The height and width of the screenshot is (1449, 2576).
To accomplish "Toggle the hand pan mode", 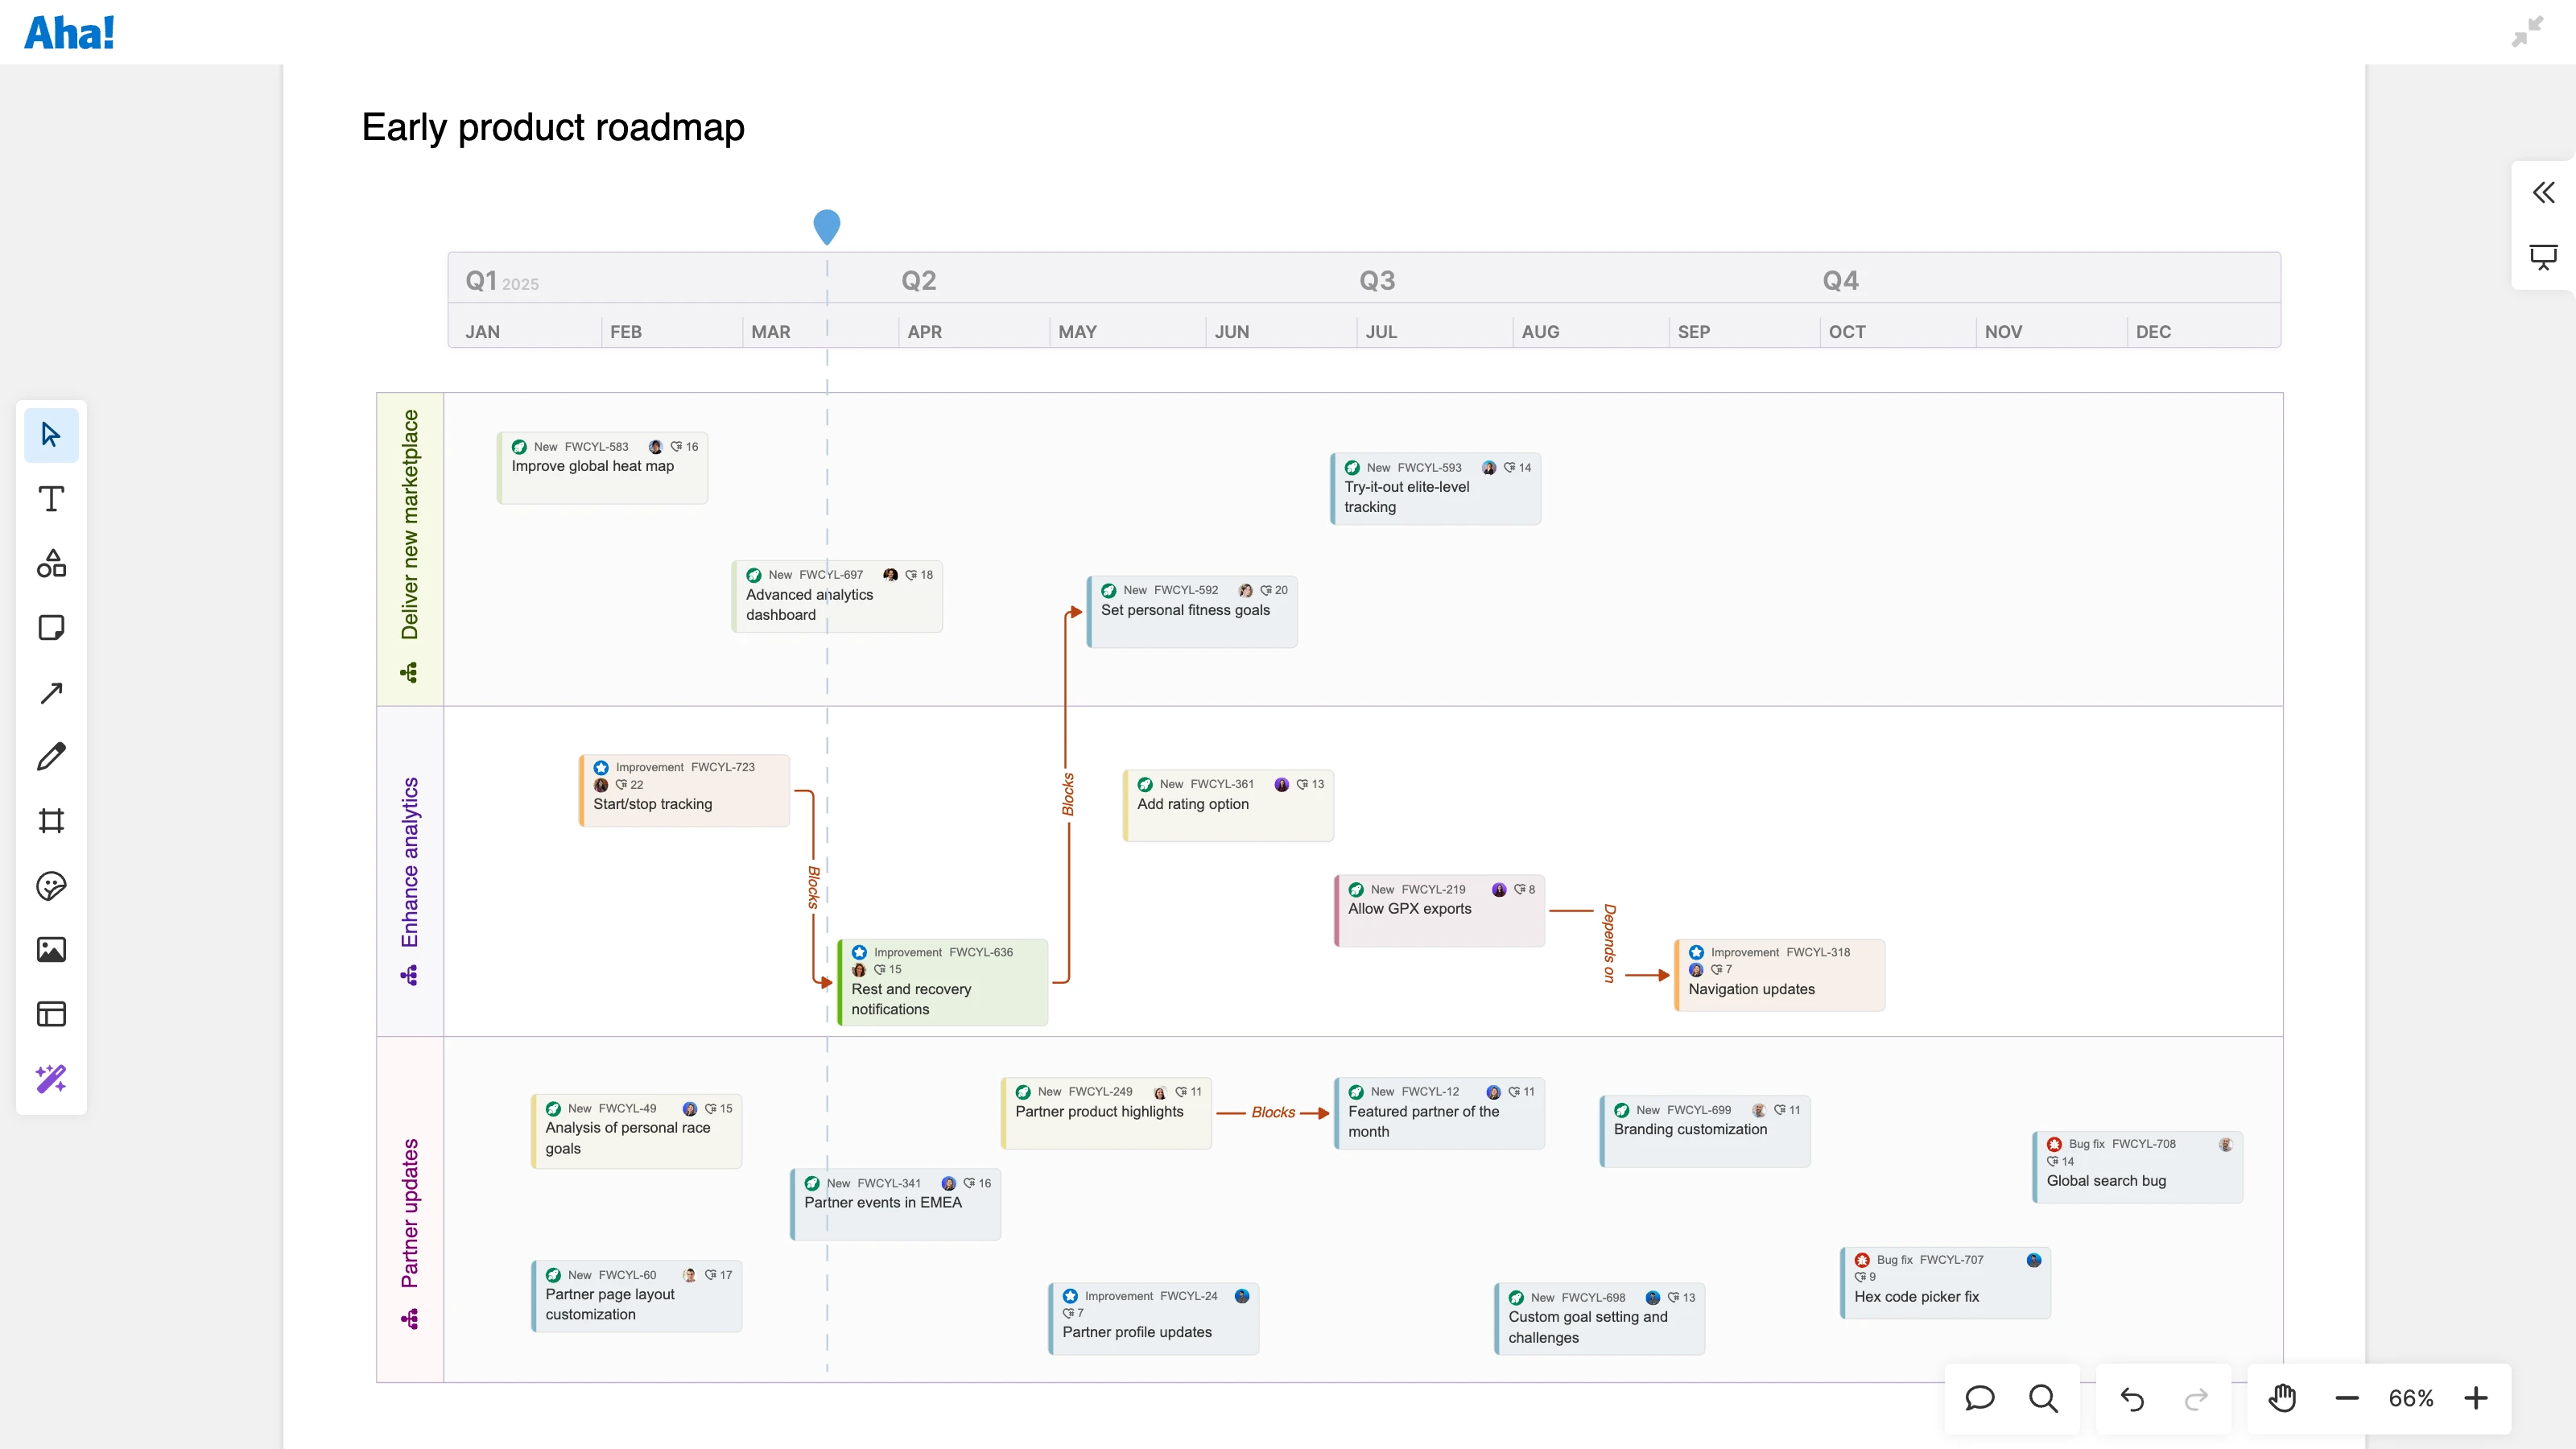I will tap(2282, 1398).
